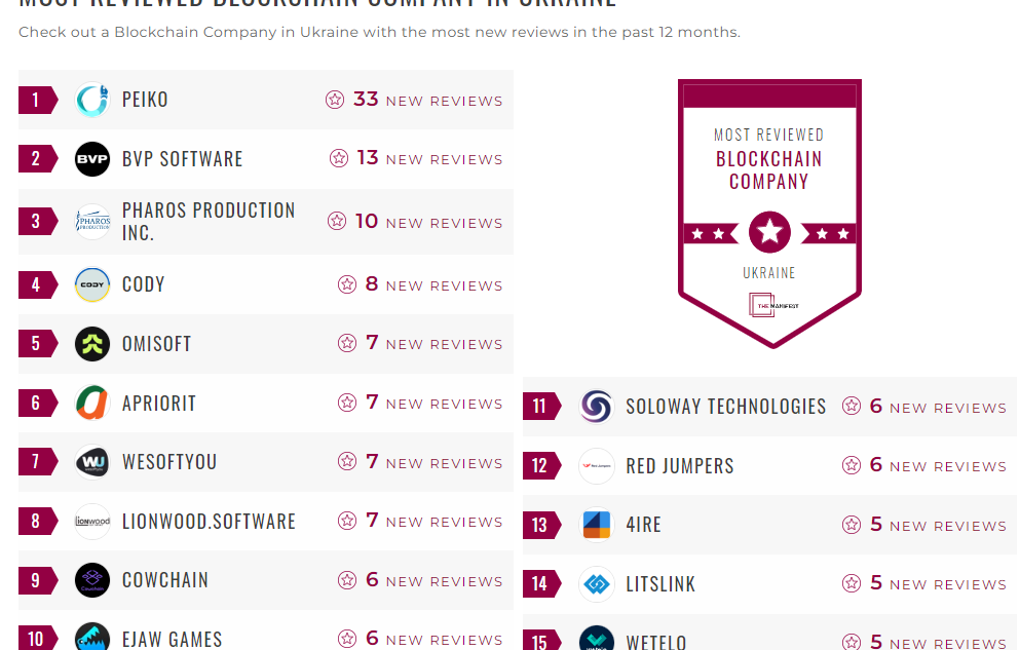Screen dimensions: 1020x650
Task: Click BVP Software's 13 new reviews text
Action: (429, 158)
